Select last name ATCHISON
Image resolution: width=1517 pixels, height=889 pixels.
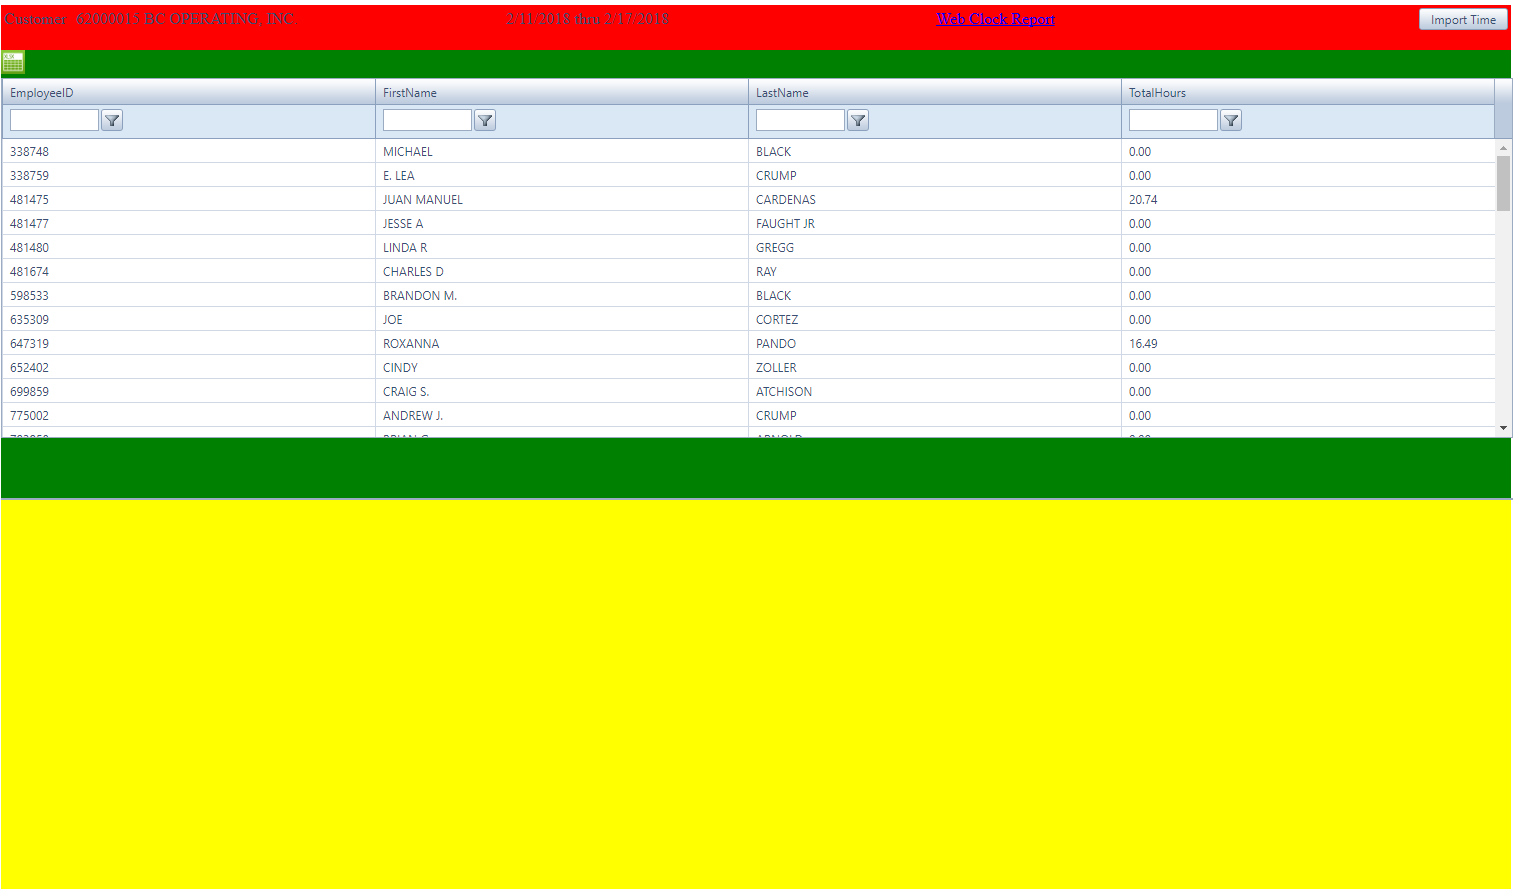784,392
